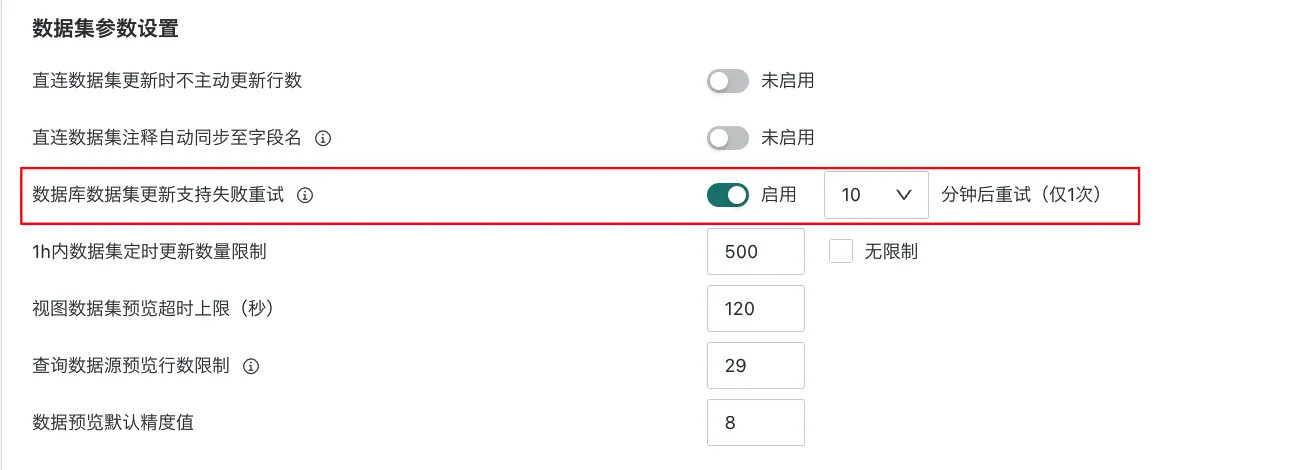This screenshot has width=1298, height=470.
Task: Open the retry minutes dropdown showing 10
Action: click(877, 195)
